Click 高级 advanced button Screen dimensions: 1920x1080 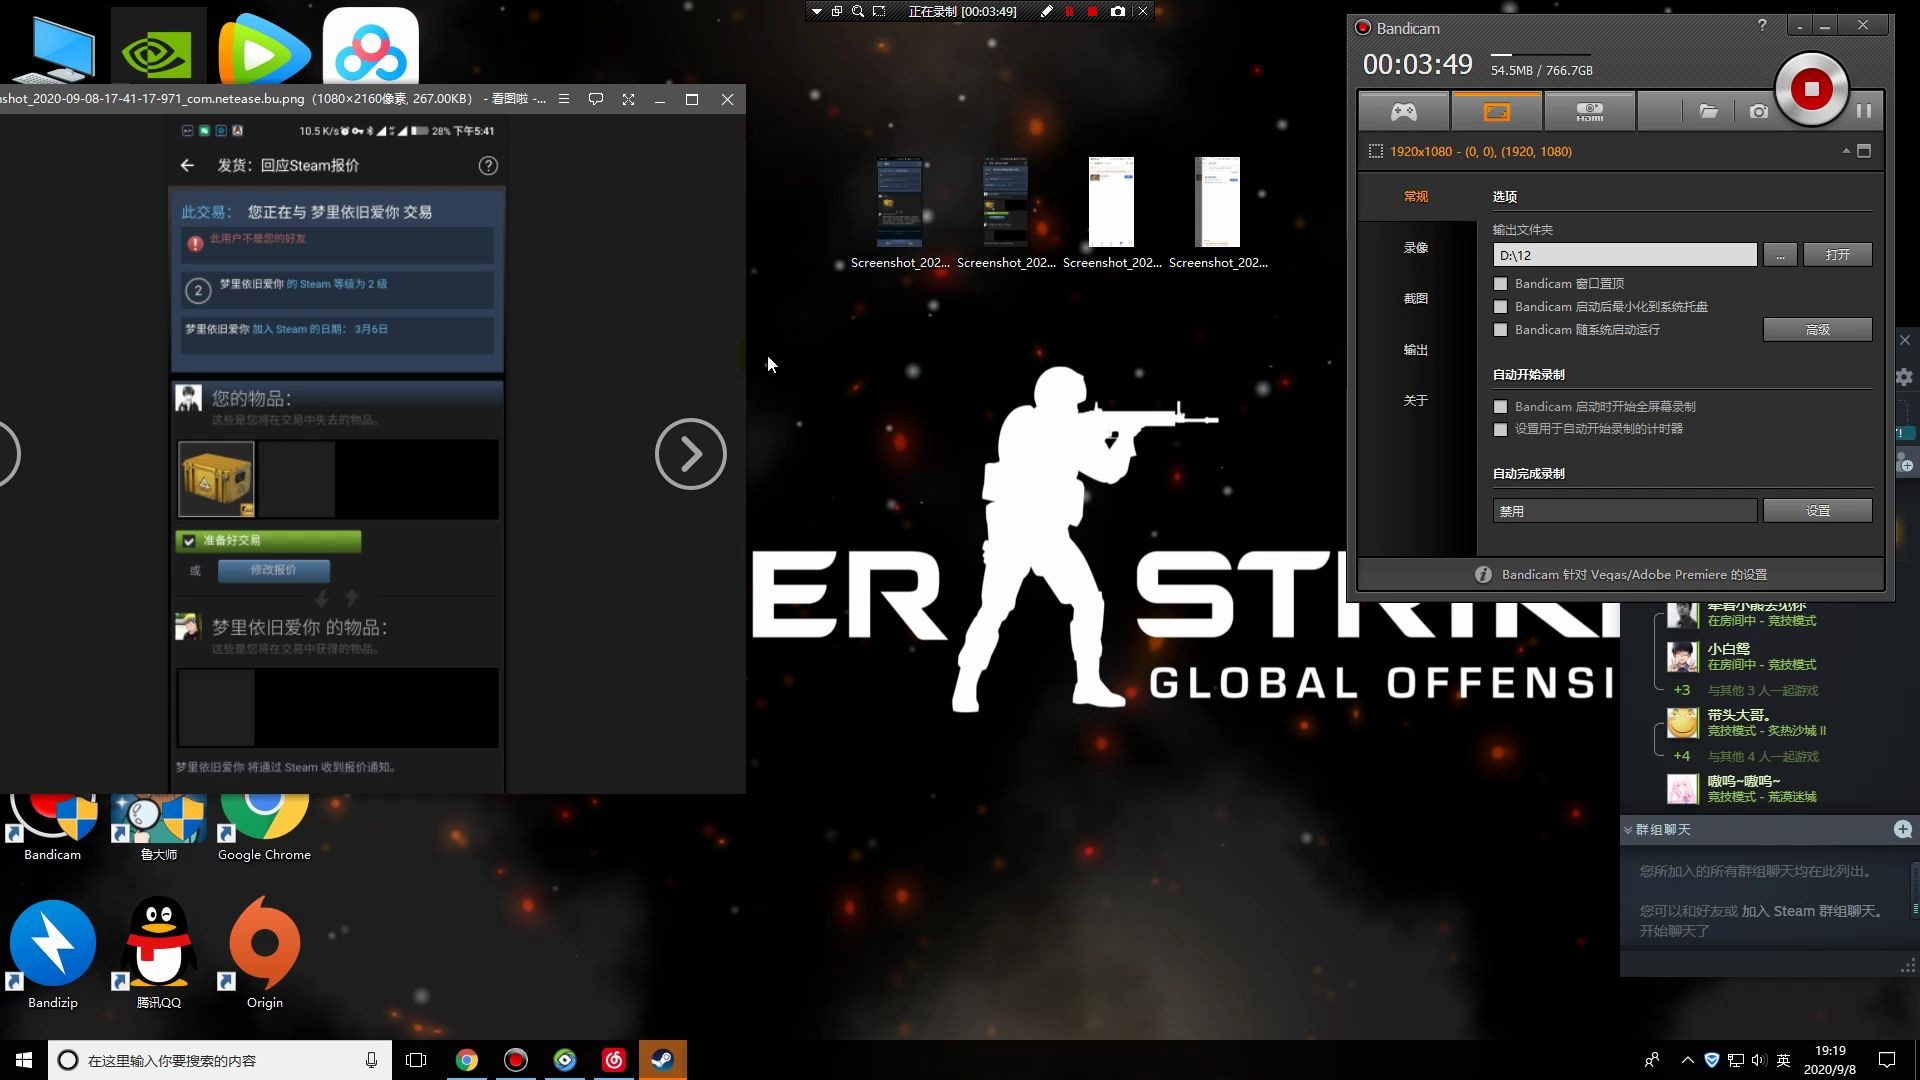[x=1817, y=330]
